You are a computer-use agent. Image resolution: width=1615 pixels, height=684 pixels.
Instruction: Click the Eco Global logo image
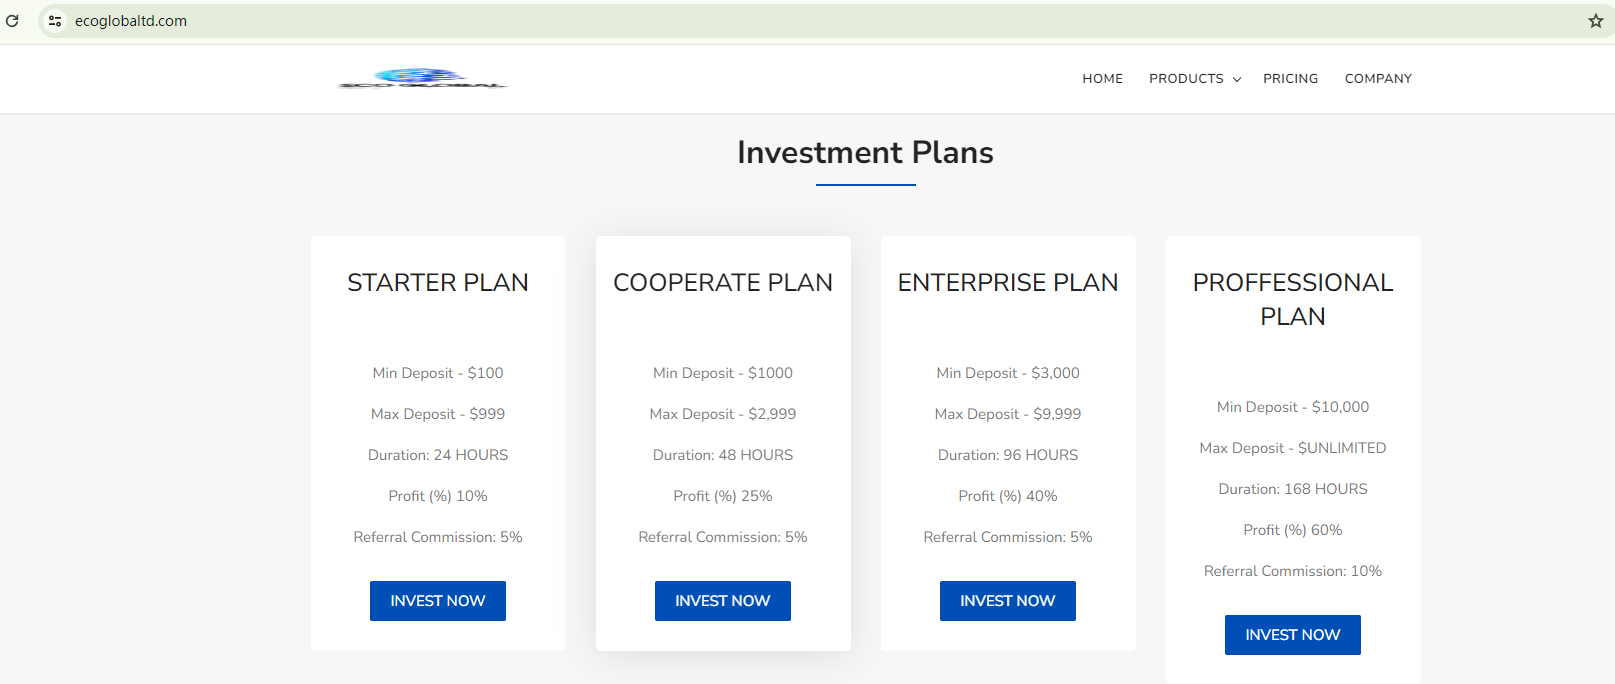[423, 78]
